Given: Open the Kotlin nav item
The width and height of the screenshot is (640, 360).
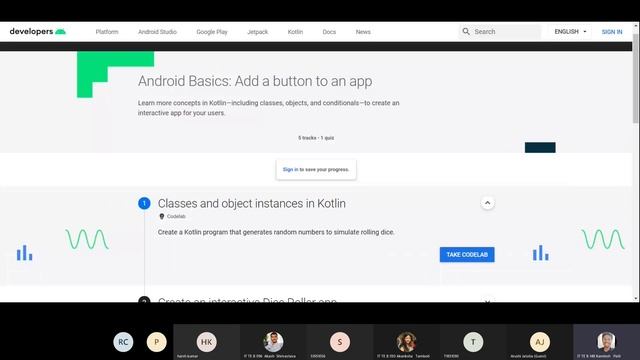Looking at the screenshot, I should [295, 32].
